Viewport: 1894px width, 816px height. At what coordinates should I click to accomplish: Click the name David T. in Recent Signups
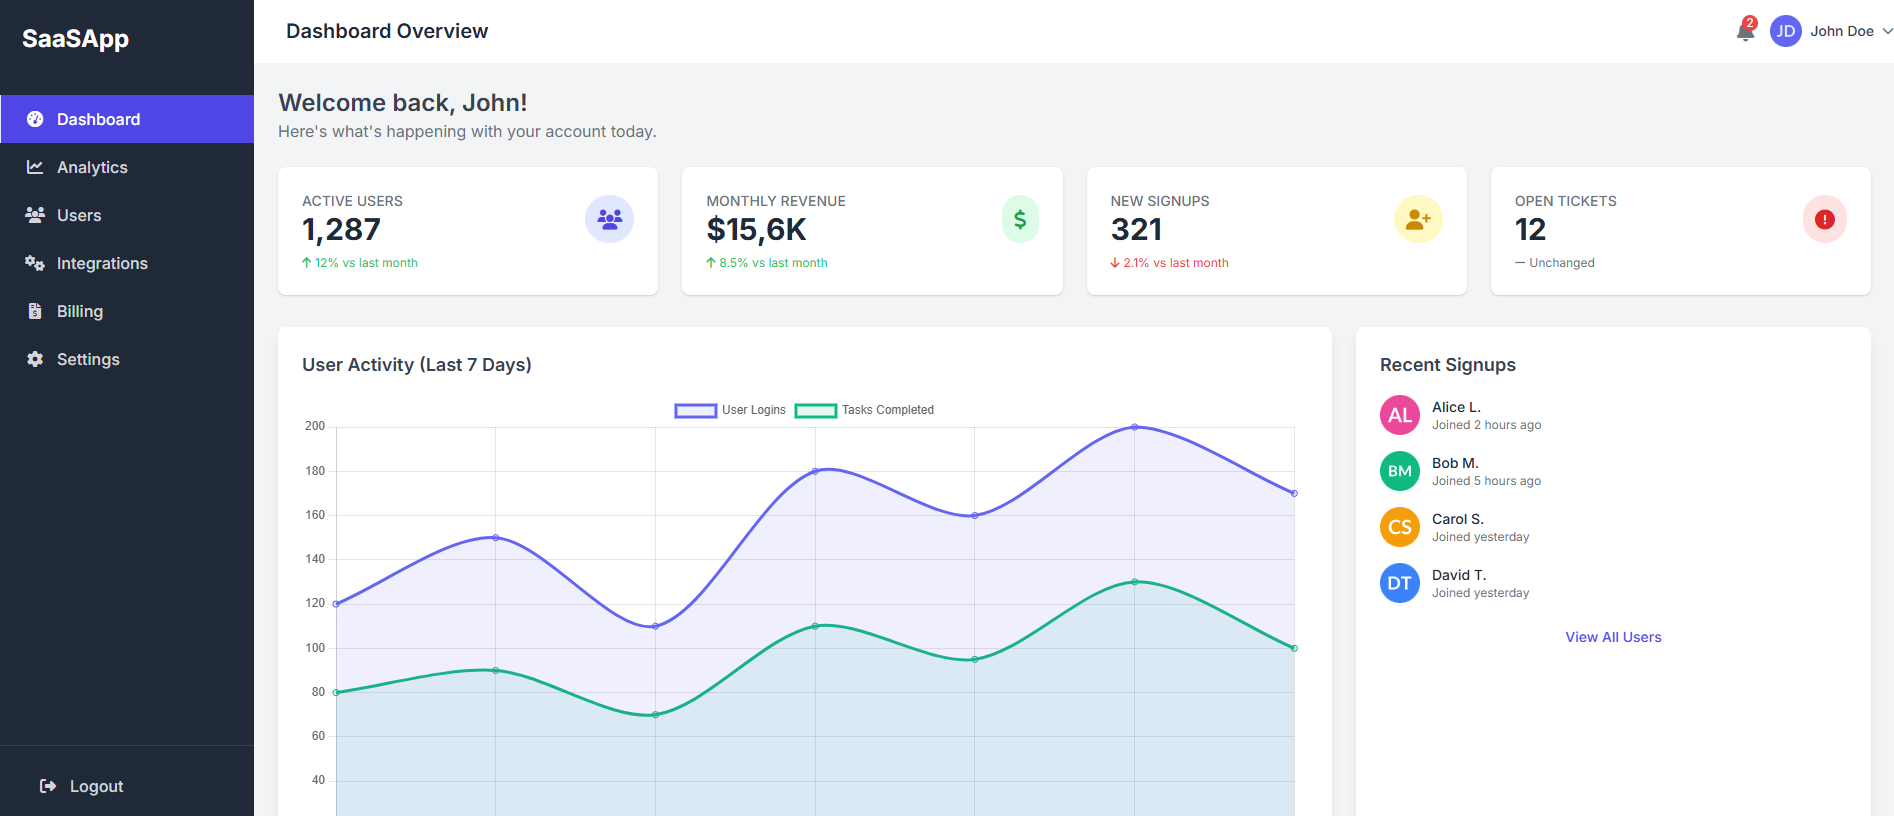[1459, 575]
